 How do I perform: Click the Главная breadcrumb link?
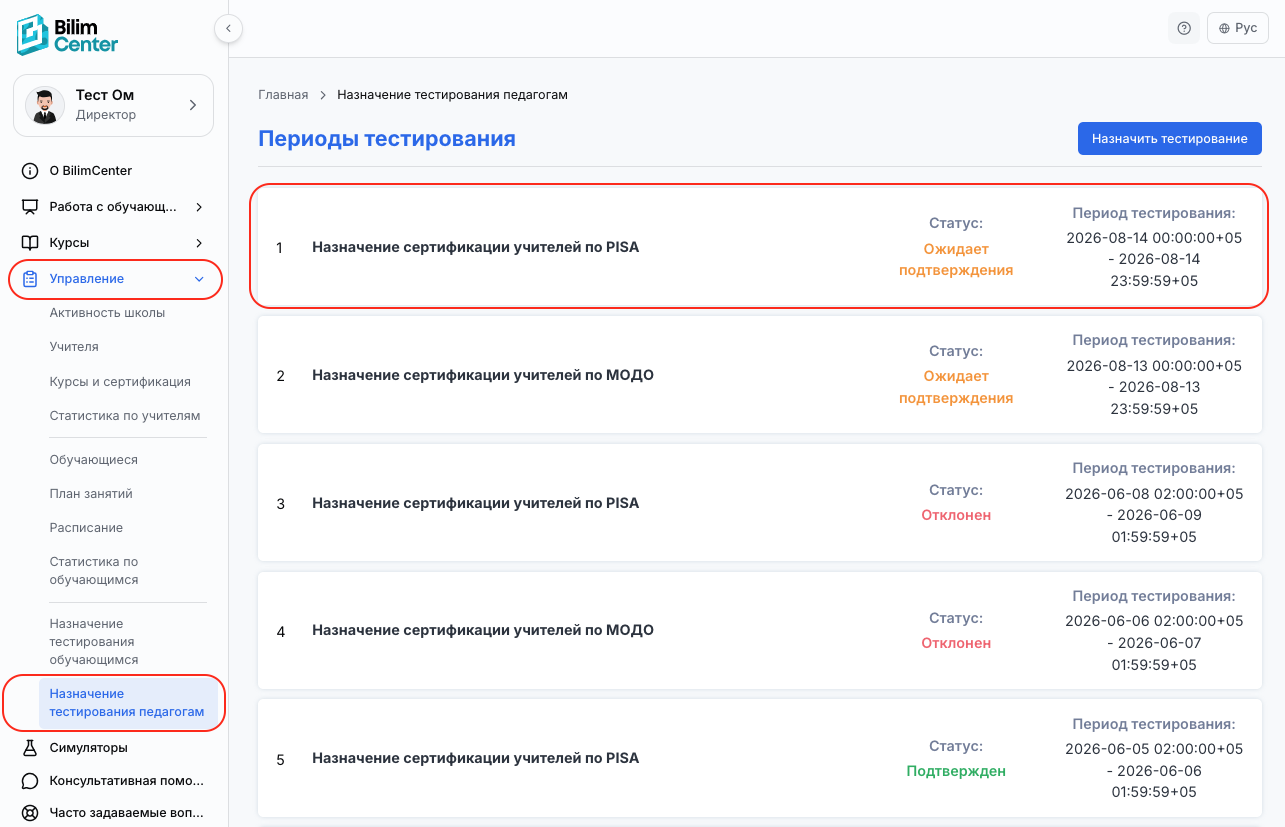(283, 95)
